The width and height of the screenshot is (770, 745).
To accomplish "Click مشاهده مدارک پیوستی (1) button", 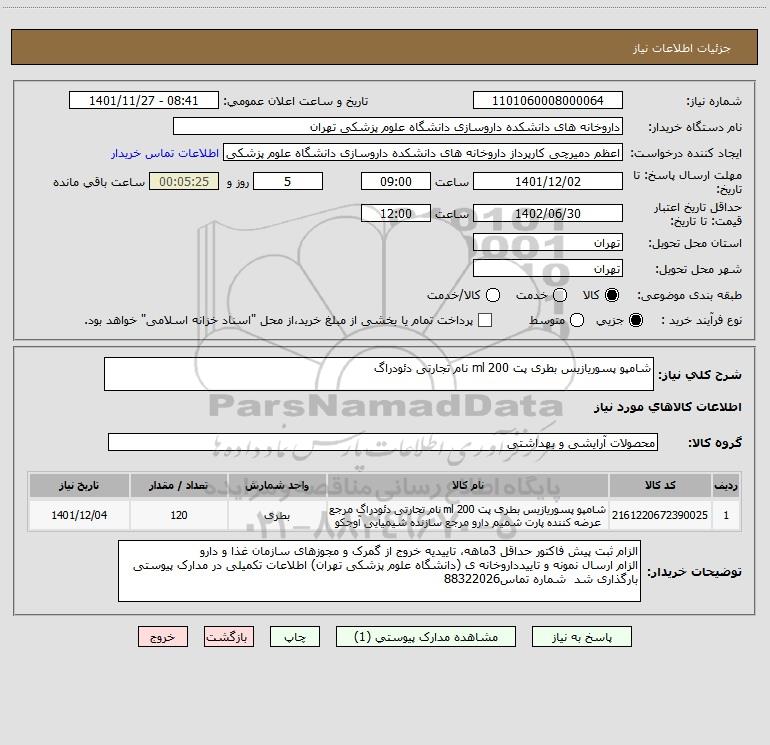I will point(426,636).
